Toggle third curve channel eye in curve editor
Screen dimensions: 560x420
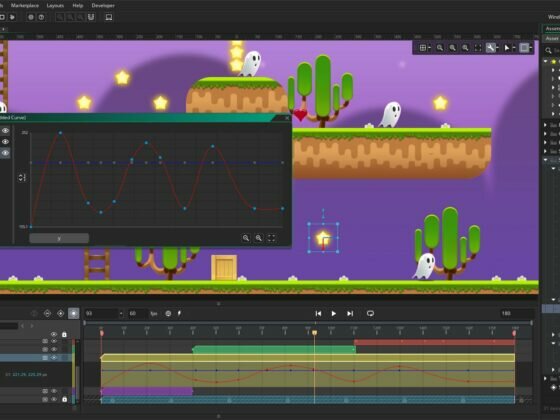pyautogui.click(x=5, y=153)
